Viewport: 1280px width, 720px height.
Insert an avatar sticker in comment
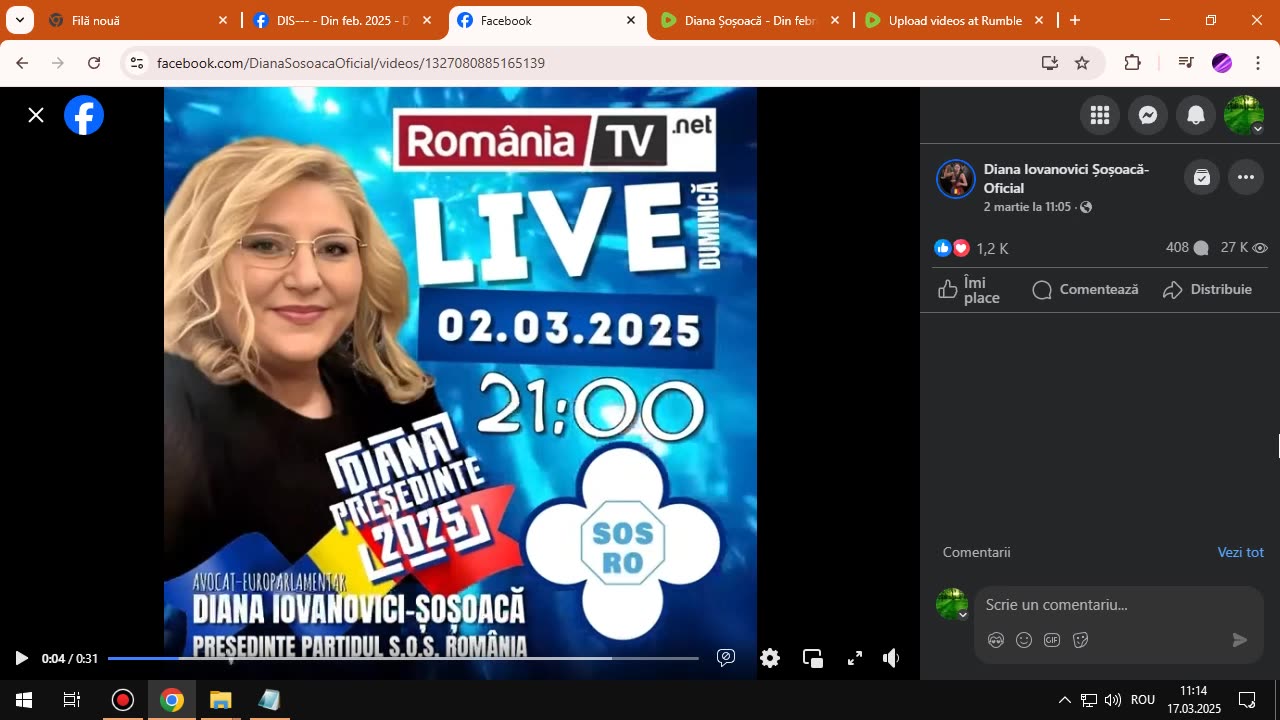tap(996, 640)
